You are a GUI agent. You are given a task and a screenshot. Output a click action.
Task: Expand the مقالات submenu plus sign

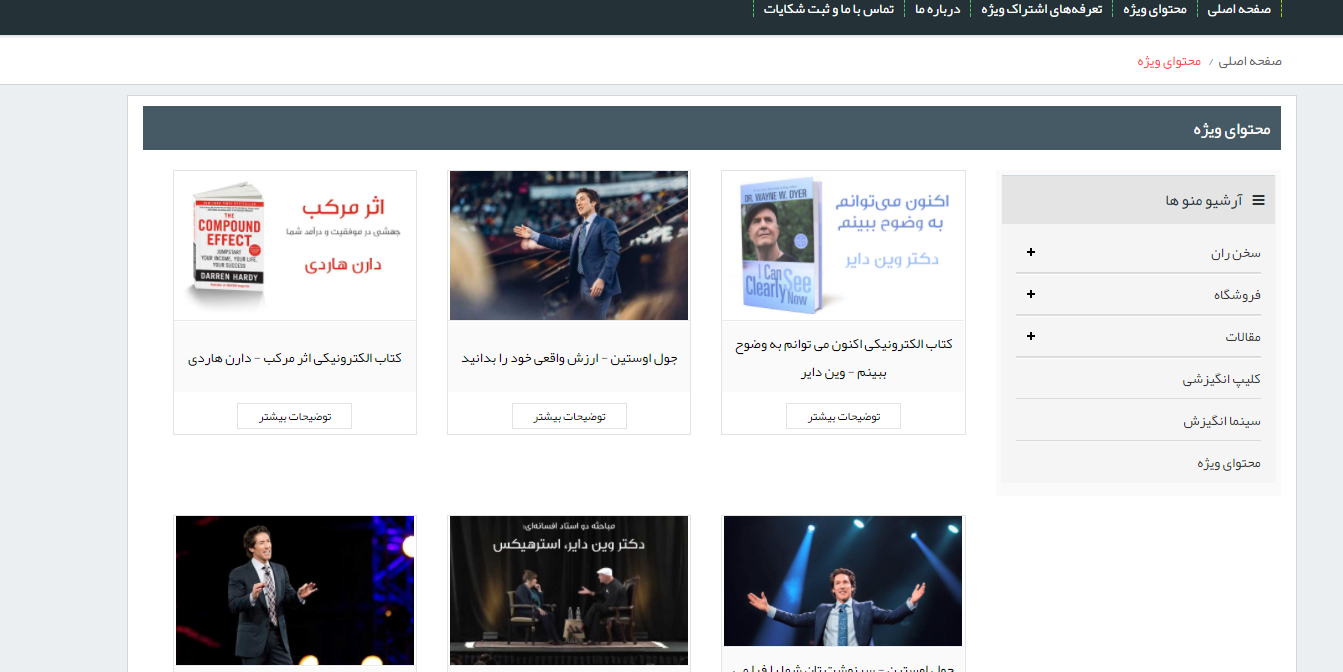(1031, 336)
